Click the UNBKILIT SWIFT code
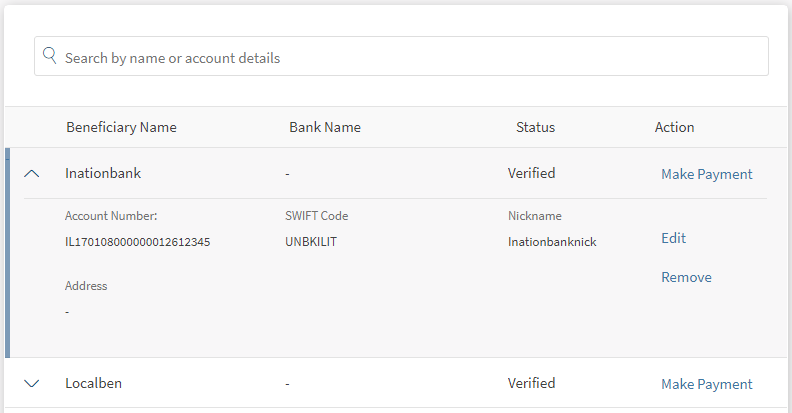792x413 pixels. 313,242
